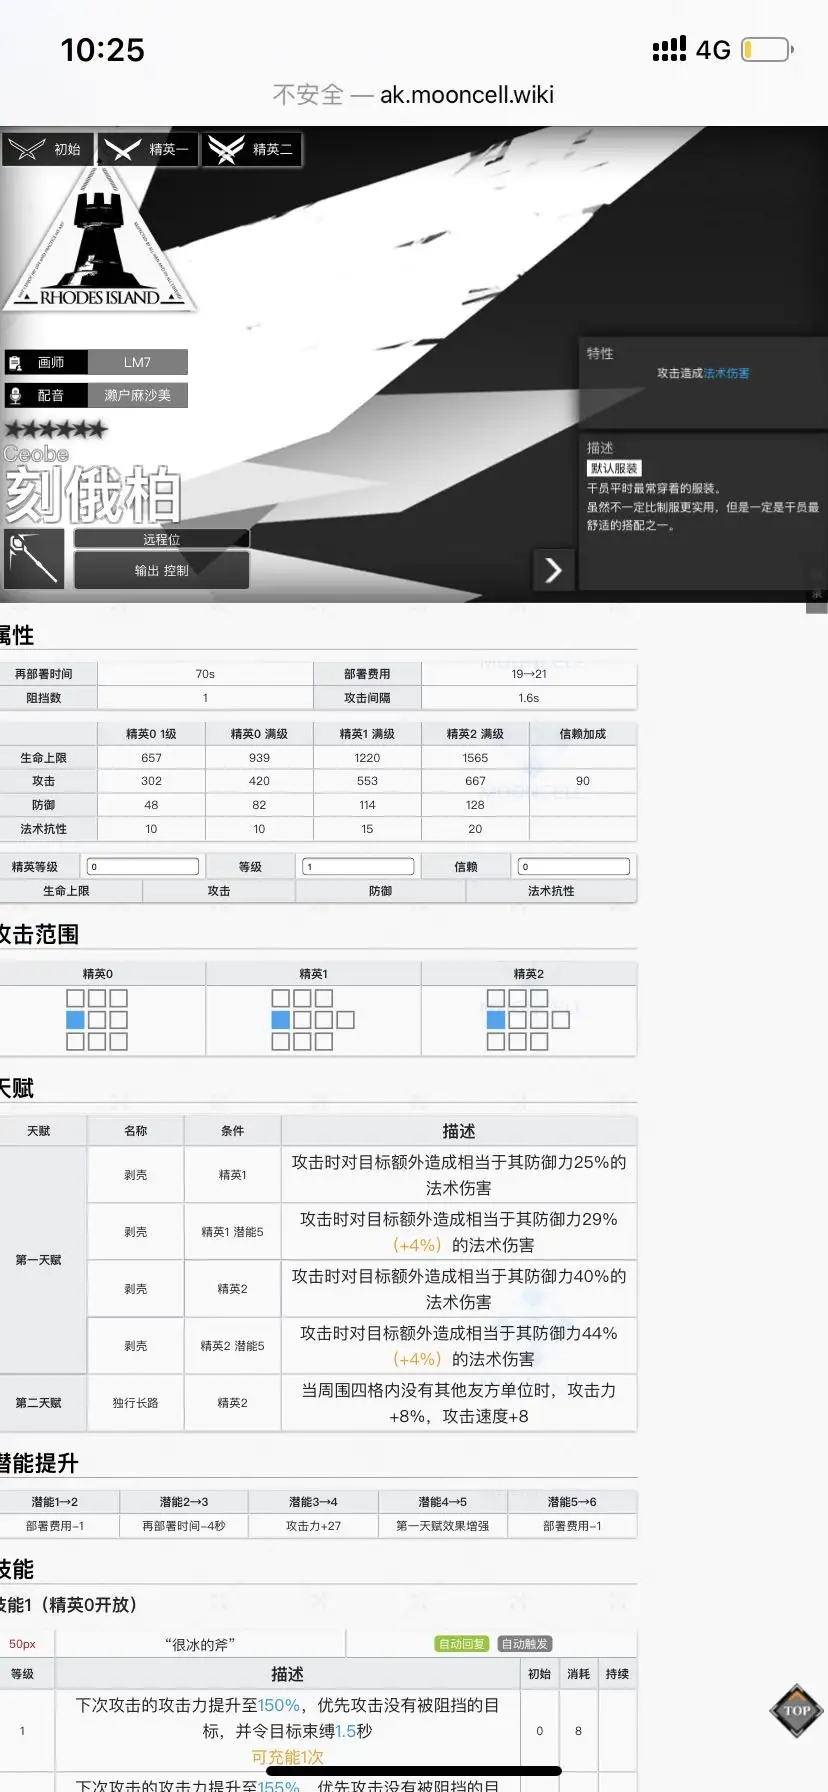
Task: Tap the Rhodes Island faction logo
Action: click(98, 240)
